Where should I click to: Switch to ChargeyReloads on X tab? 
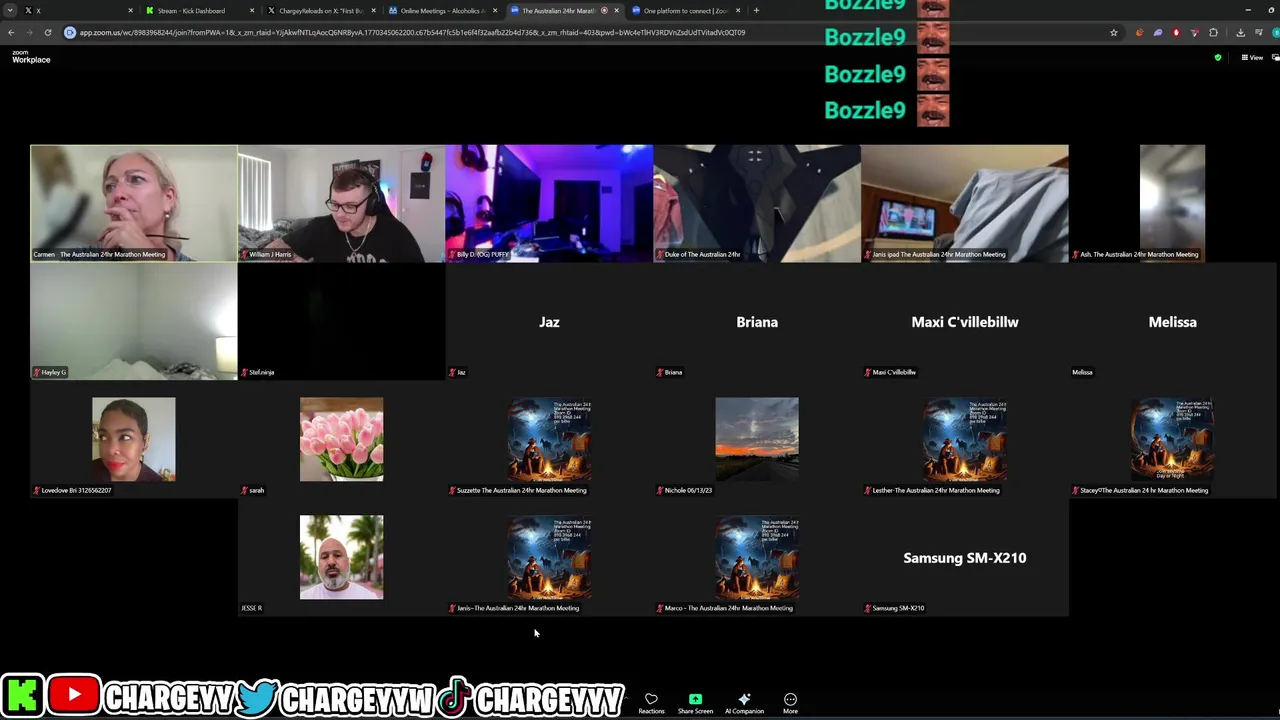click(320, 10)
